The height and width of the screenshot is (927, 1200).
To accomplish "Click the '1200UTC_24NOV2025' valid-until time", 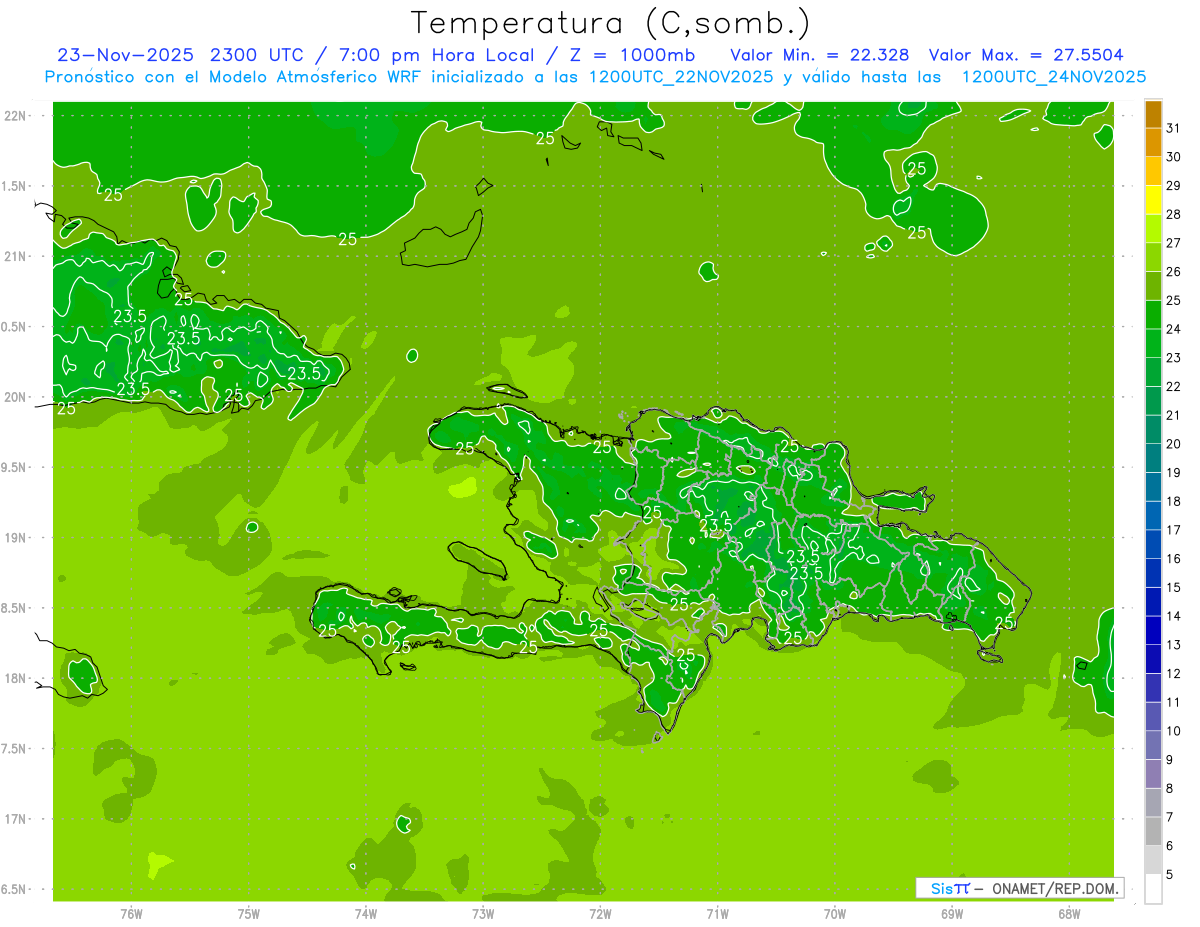I will (1053, 77).
